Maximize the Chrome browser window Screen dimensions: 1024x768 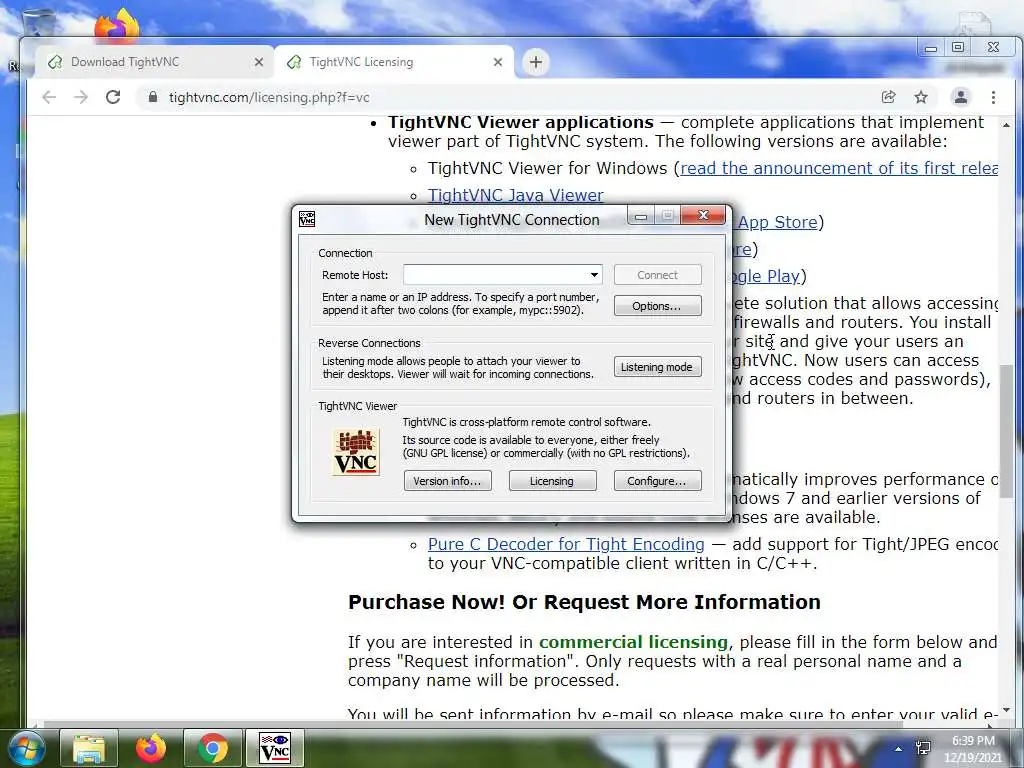tap(958, 48)
